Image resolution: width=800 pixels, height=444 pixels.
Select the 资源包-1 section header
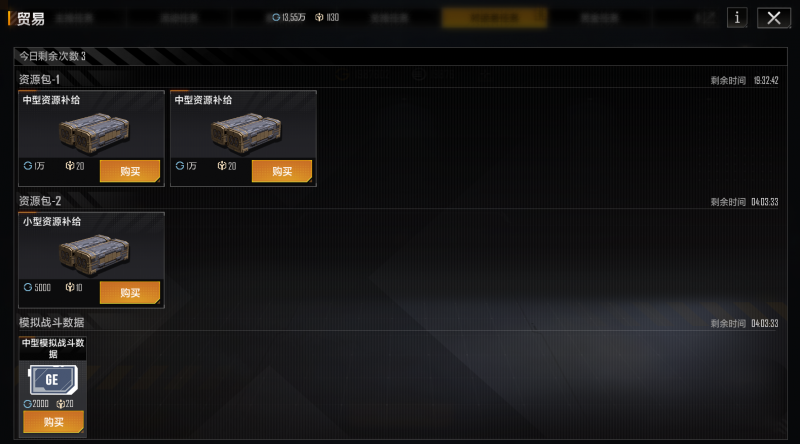click(x=39, y=80)
